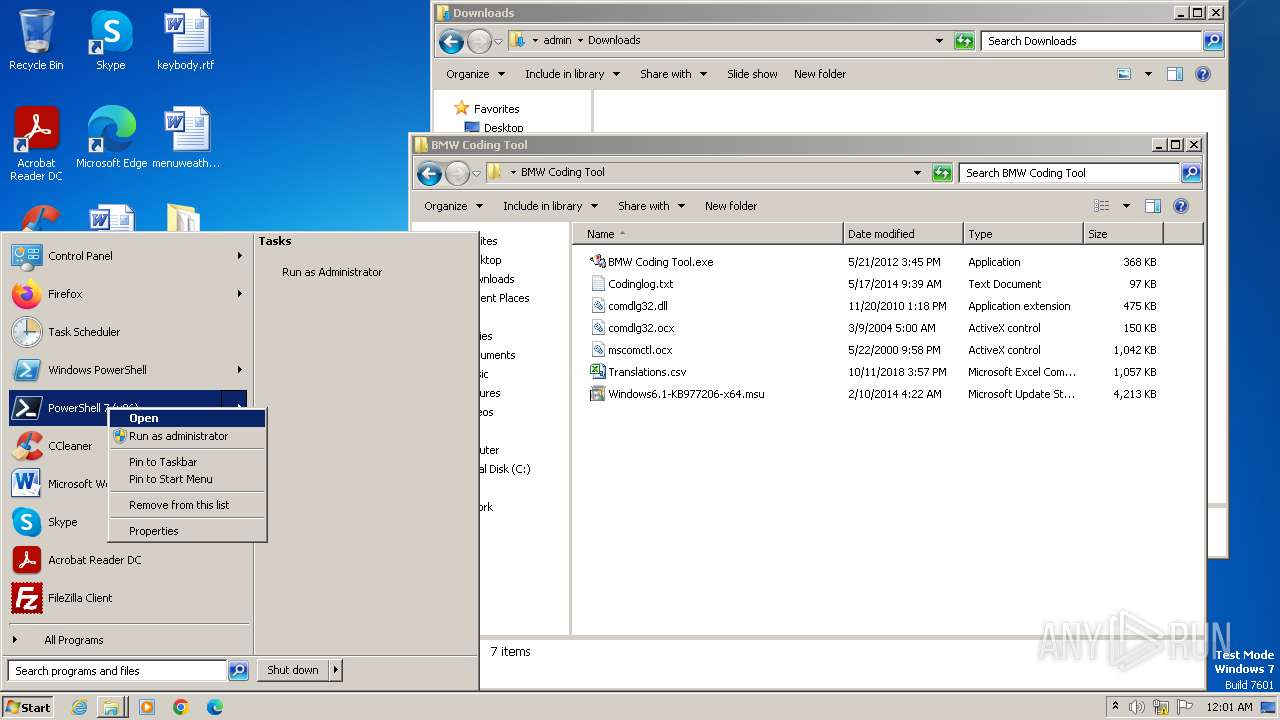Sort by Date modified column
The image size is (1280, 720).
click(903, 234)
